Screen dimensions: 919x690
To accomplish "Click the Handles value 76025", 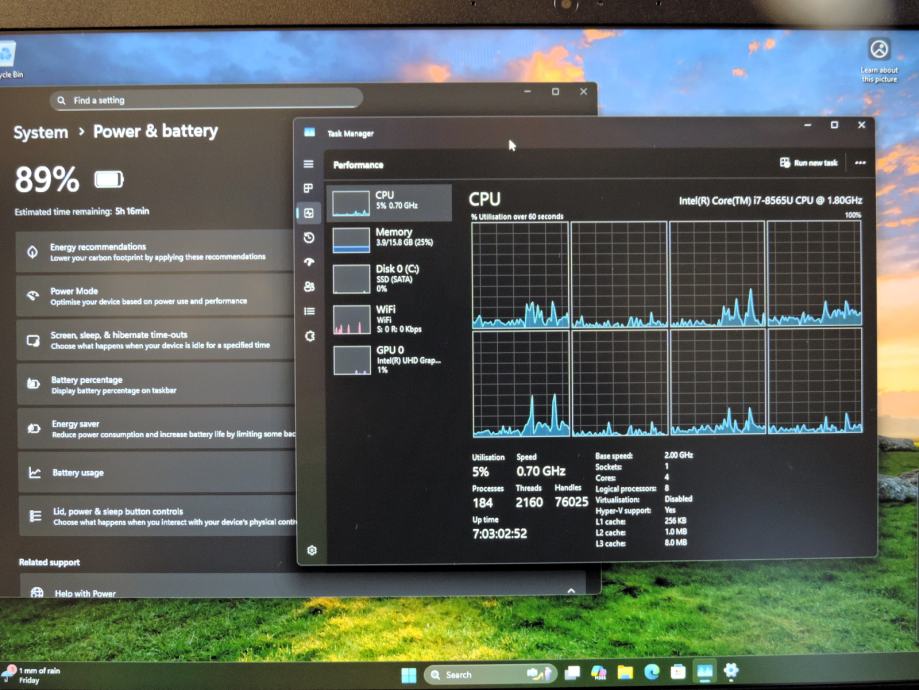I will point(571,502).
